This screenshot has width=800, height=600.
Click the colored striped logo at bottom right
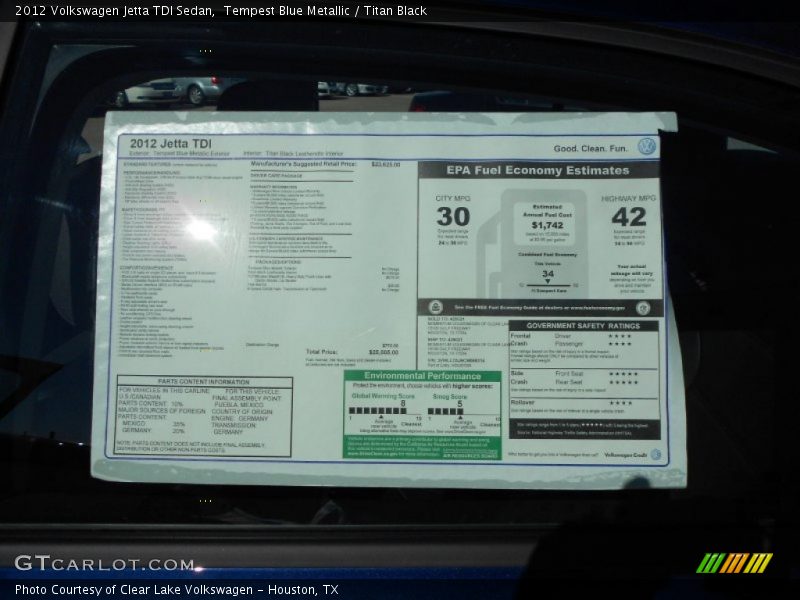[x=734, y=563]
